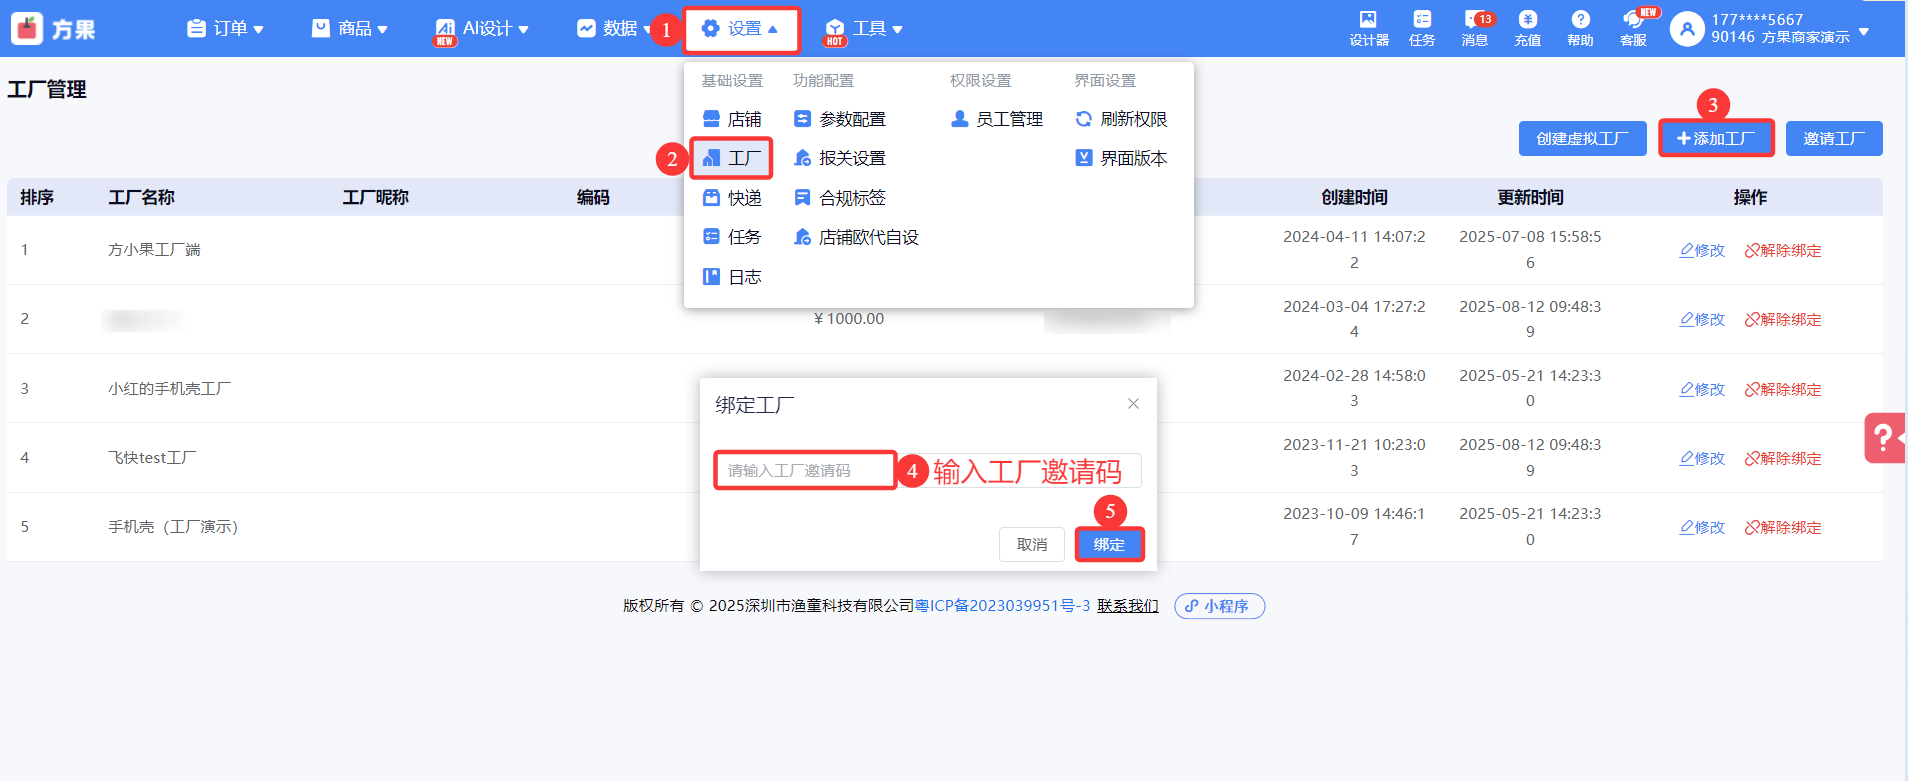Expand the AI设计 menu
The height and width of the screenshot is (781, 1908).
(x=482, y=28)
